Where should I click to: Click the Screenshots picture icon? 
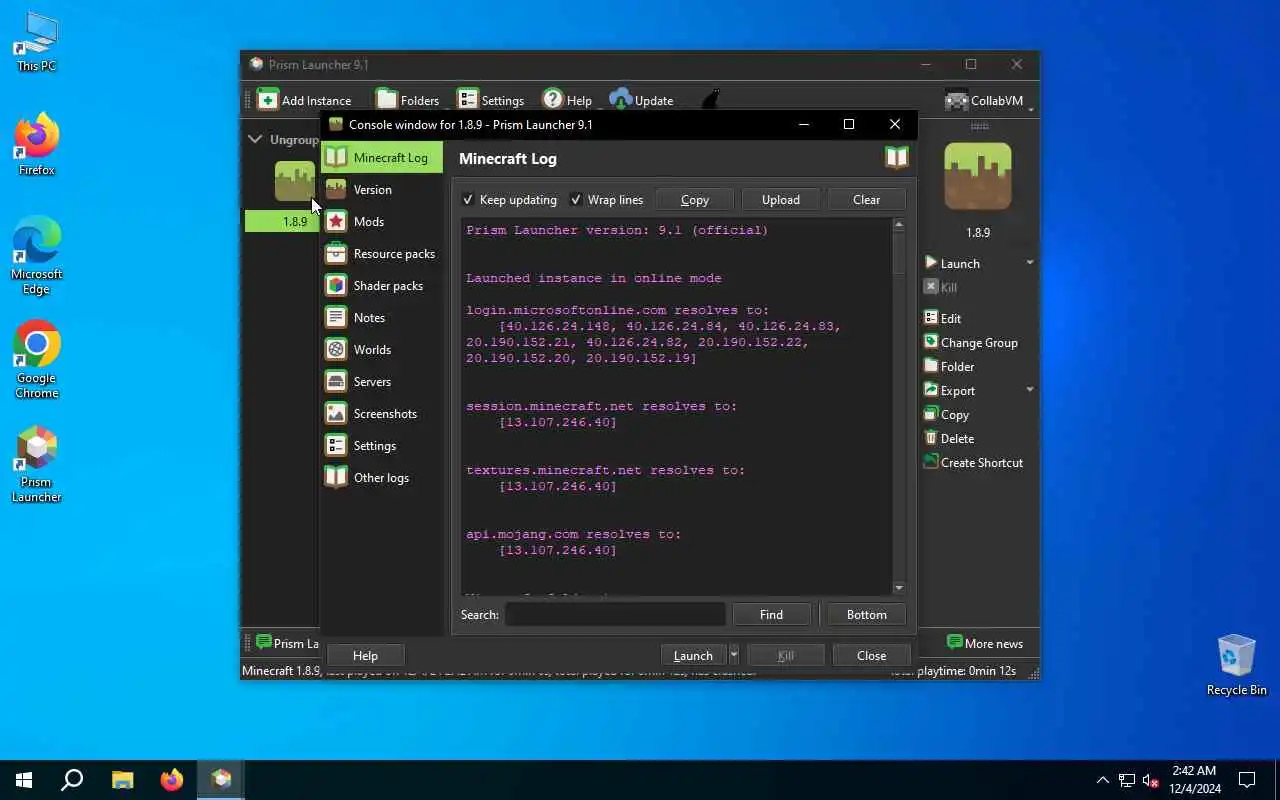pyautogui.click(x=336, y=413)
